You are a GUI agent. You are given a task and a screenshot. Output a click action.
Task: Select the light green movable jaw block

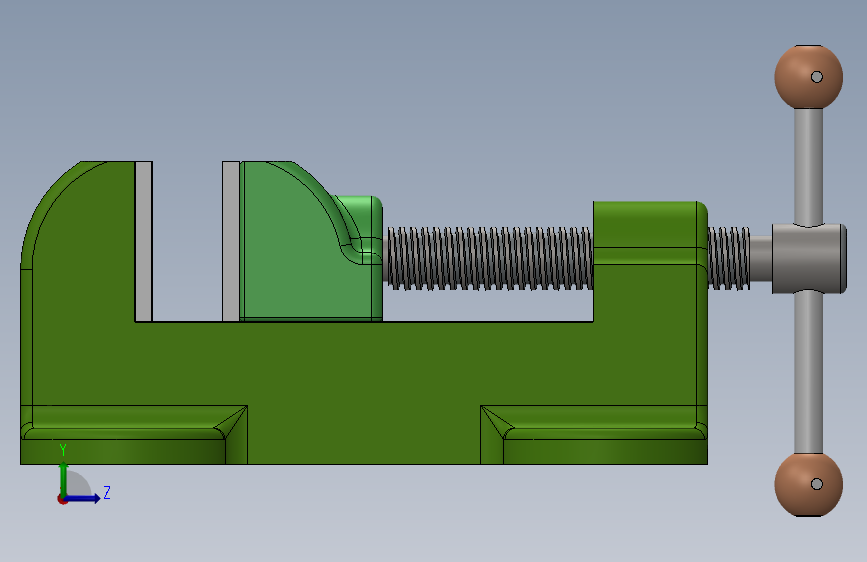(x=311, y=242)
